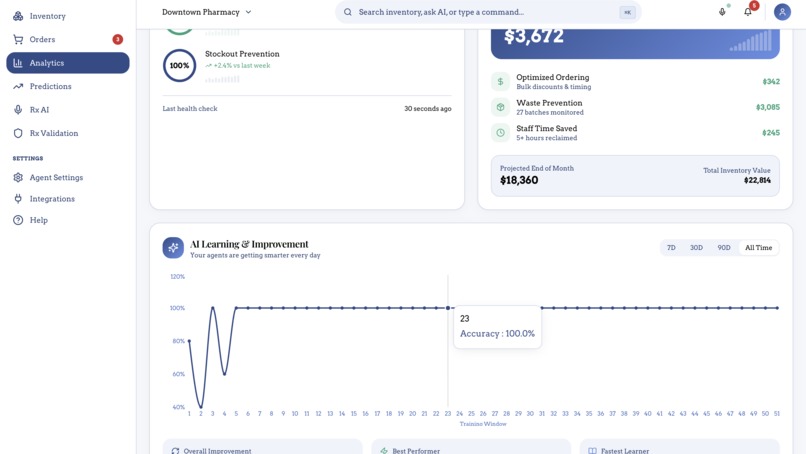Screen dimensions: 806x454
Task: Click the Predictions trend arrow icon
Action: 18,86
